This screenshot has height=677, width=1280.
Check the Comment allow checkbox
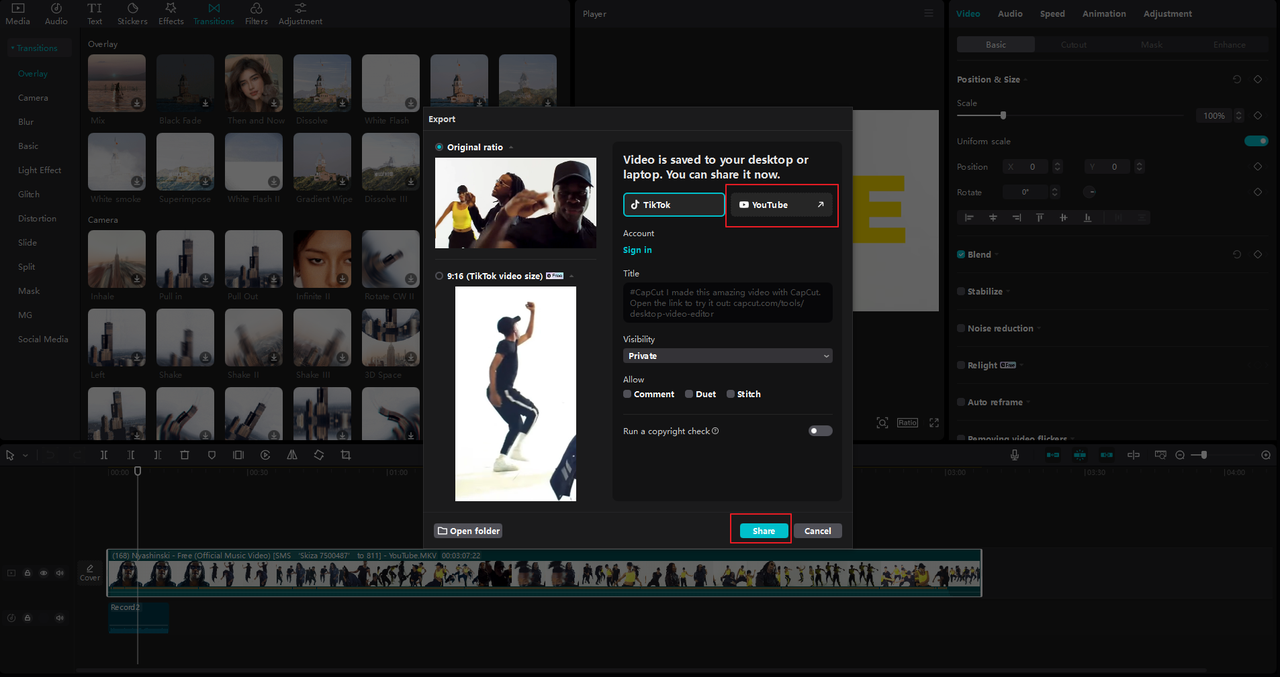click(627, 394)
